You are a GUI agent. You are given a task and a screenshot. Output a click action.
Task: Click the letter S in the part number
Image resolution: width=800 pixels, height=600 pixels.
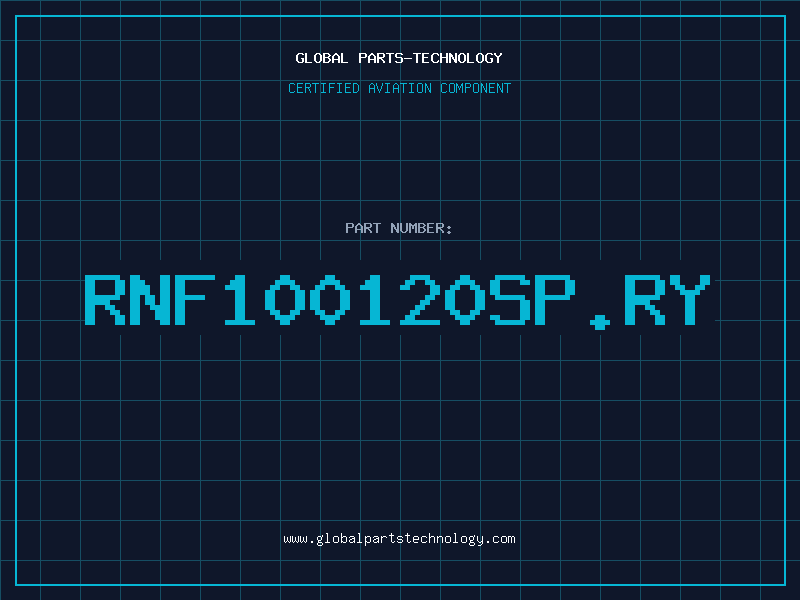(x=510, y=300)
